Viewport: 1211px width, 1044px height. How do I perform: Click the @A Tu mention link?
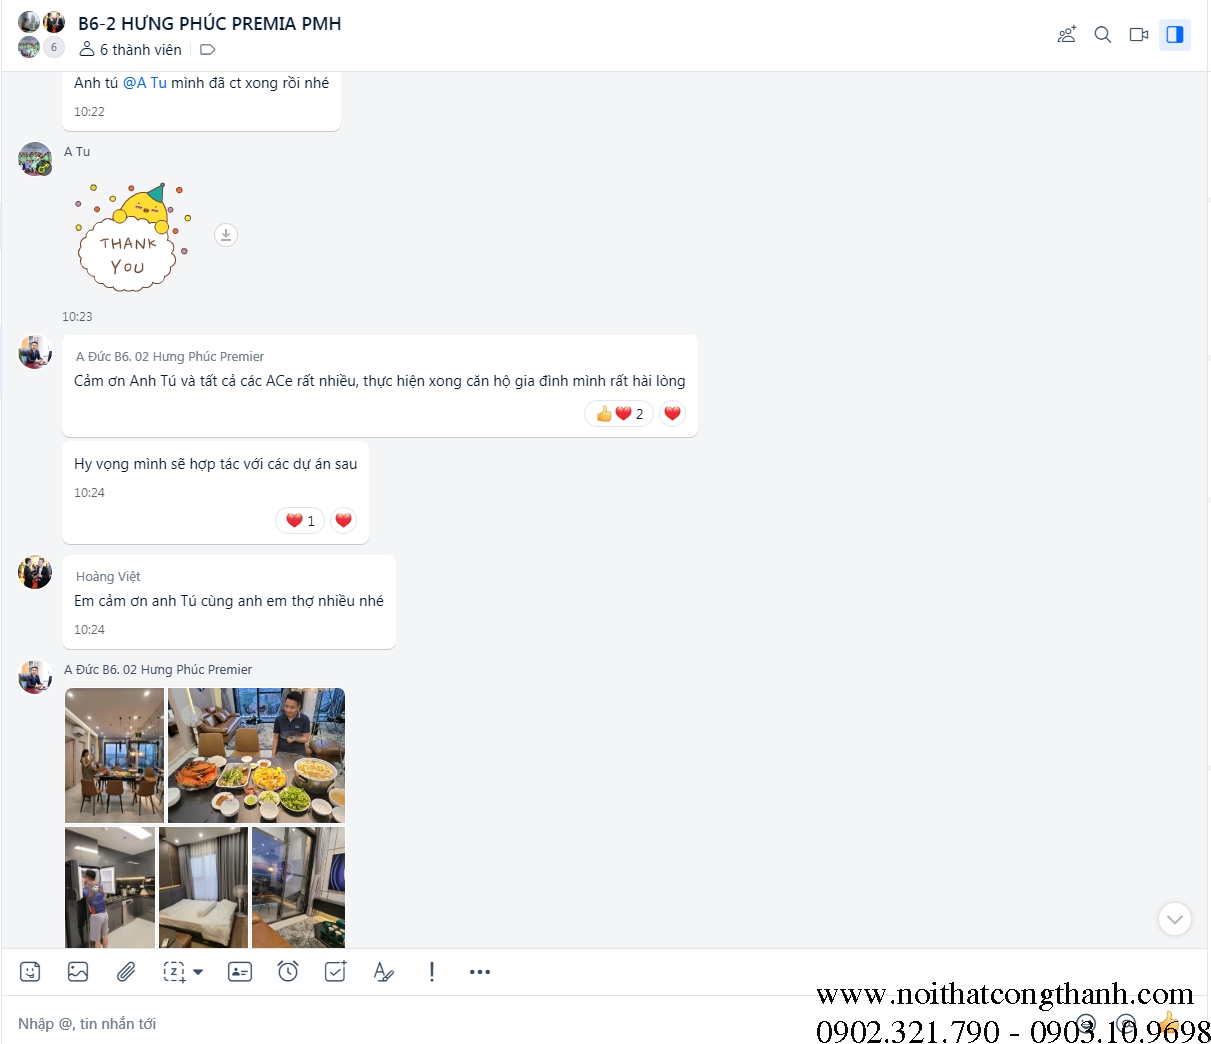[145, 83]
